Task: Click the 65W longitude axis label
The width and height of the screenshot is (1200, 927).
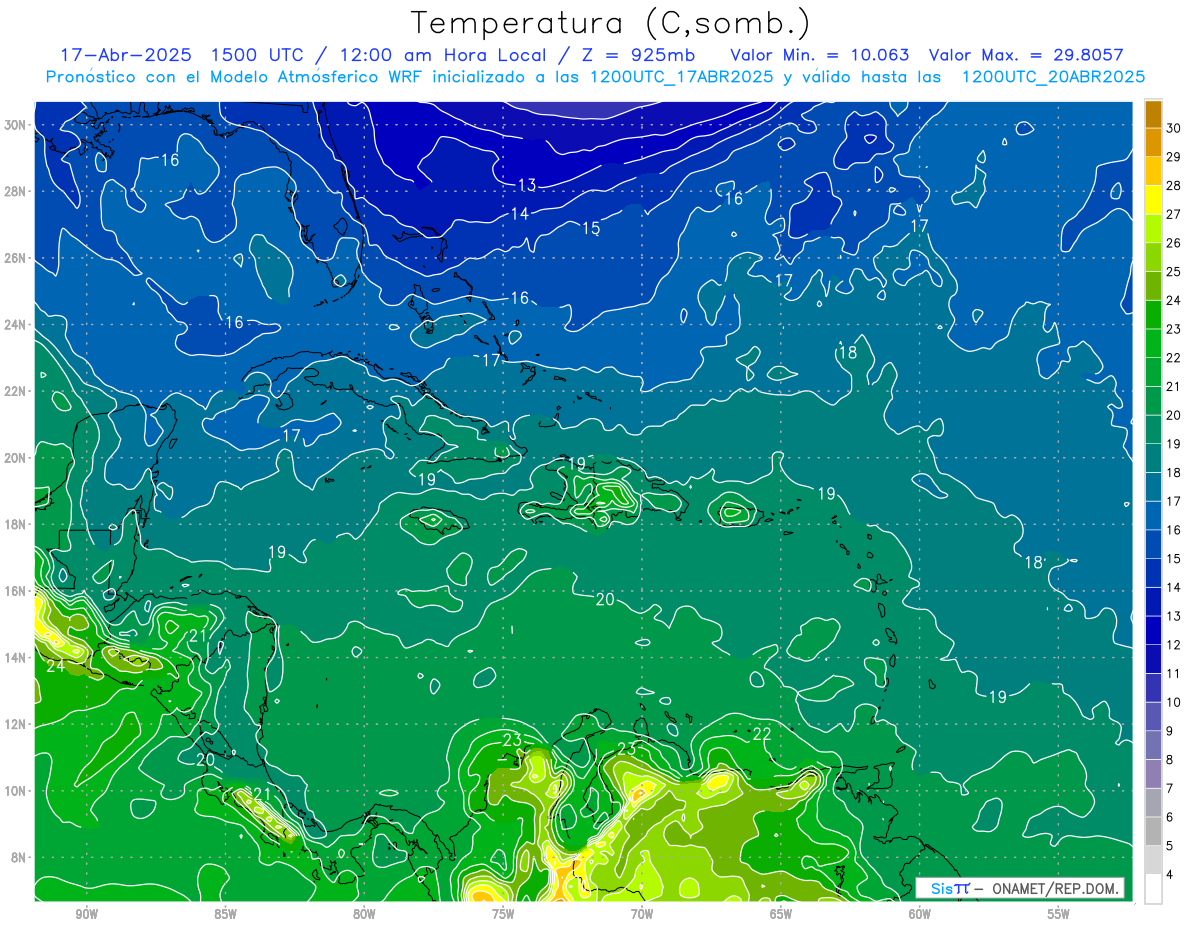Action: click(x=781, y=914)
